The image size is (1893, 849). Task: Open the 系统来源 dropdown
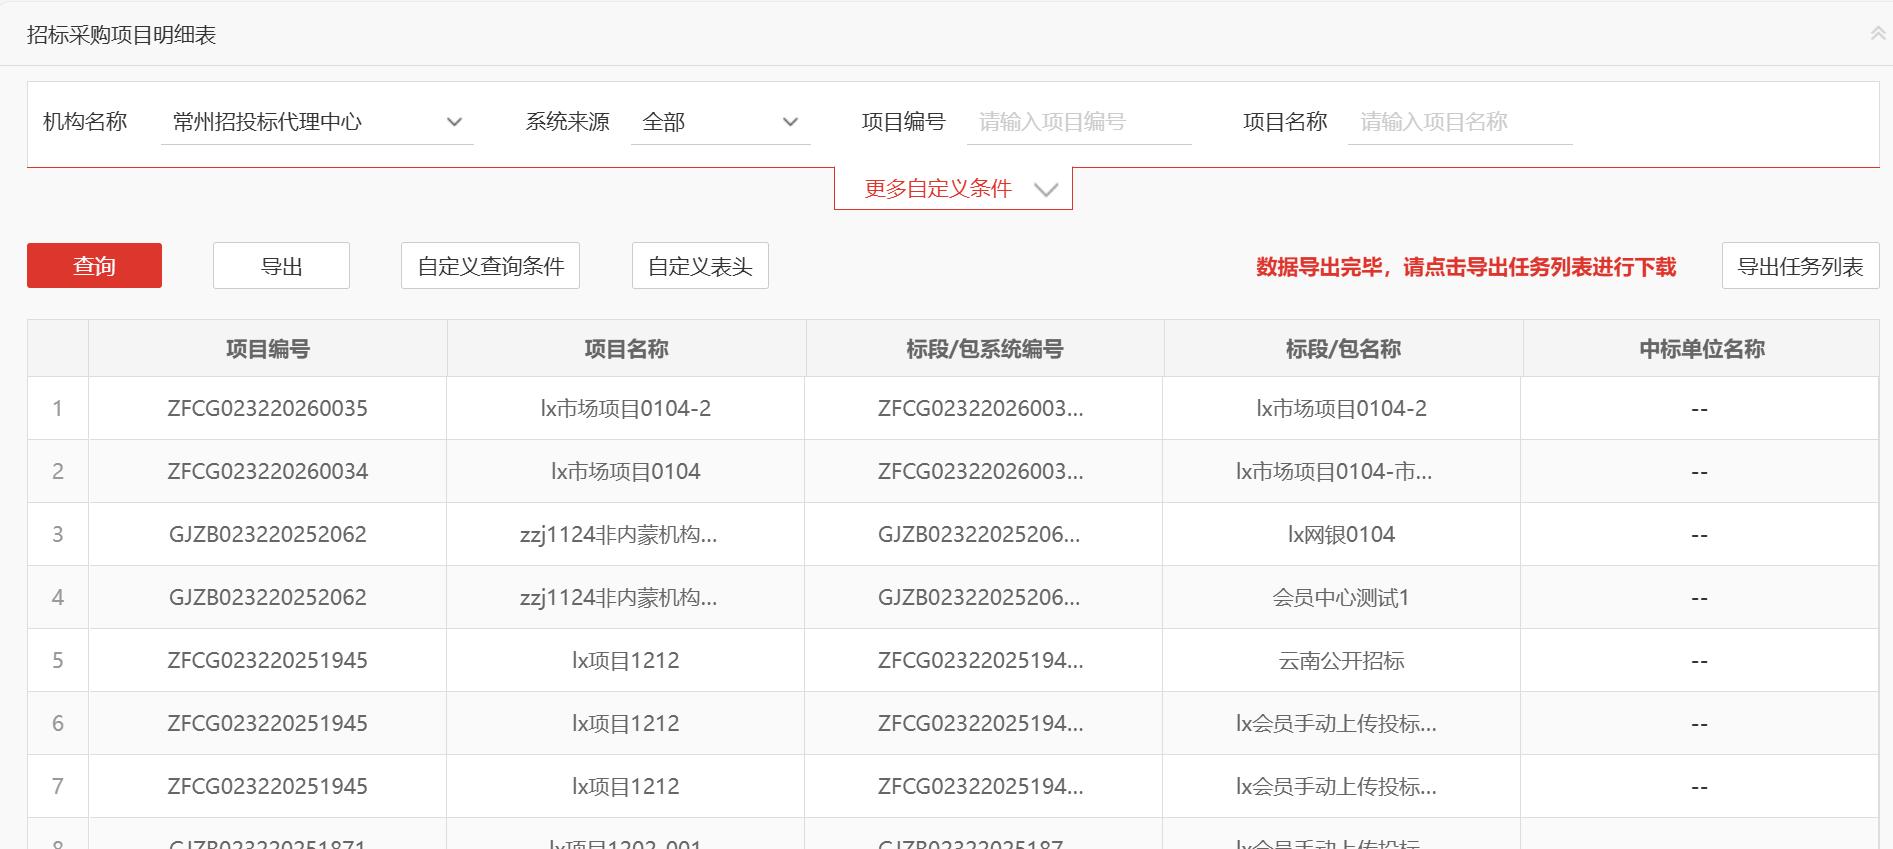coord(720,122)
